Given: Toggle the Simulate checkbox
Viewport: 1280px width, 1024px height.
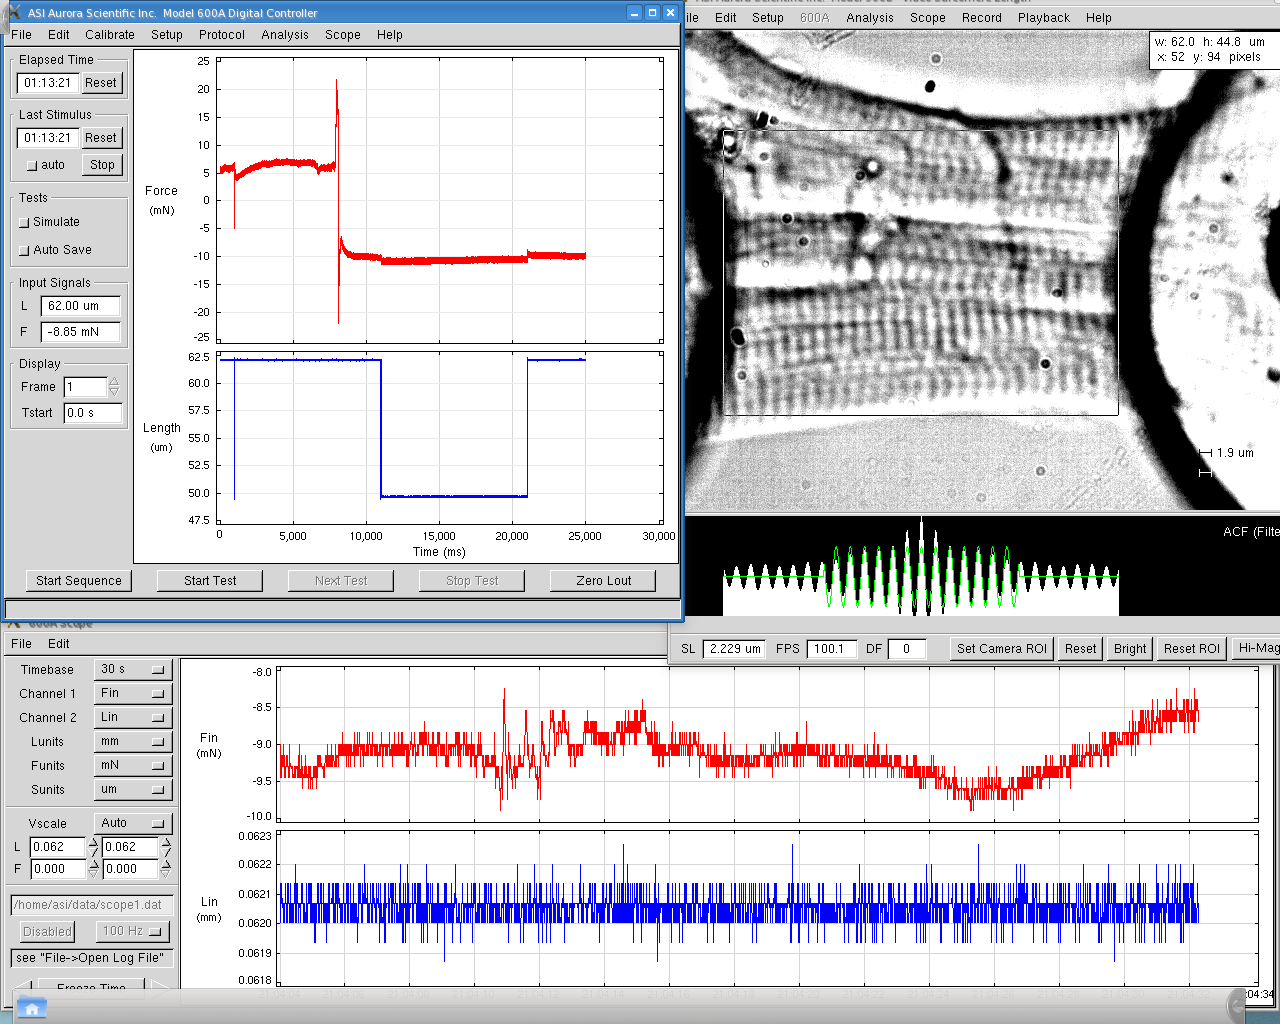Looking at the screenshot, I should click(x=25, y=223).
